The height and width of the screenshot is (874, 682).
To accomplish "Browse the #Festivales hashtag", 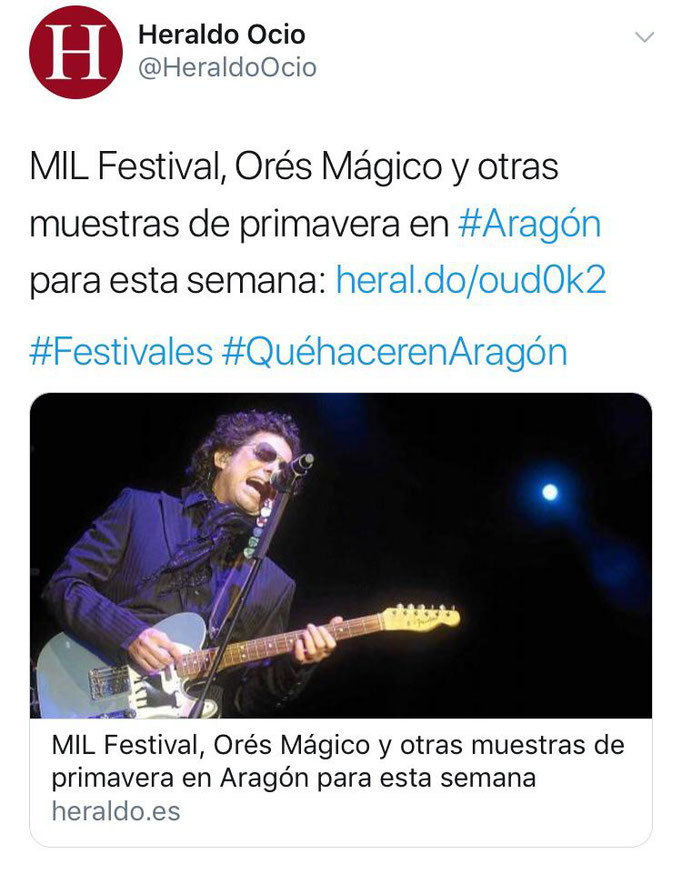I will tap(121, 352).
